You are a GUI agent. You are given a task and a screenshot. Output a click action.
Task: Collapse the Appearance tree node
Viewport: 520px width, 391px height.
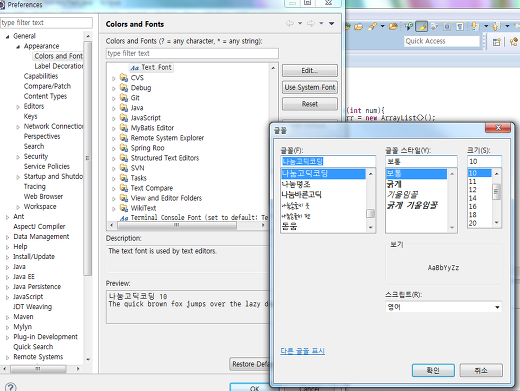(x=18, y=46)
